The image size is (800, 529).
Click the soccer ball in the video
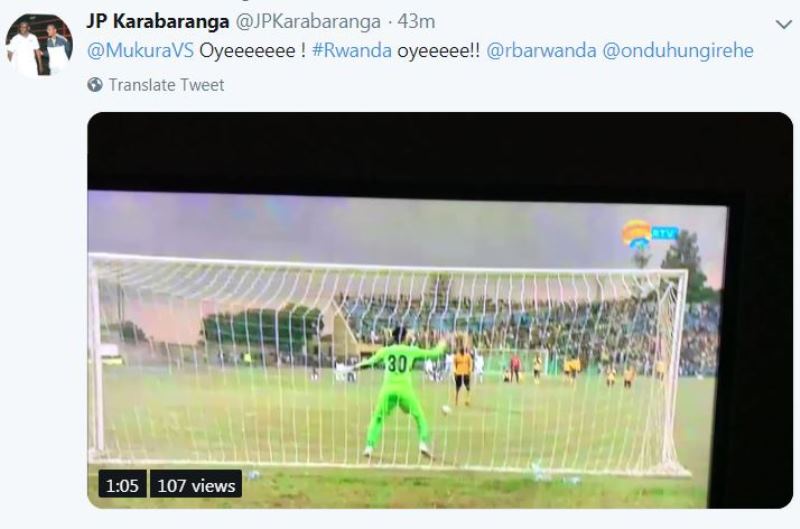click(446, 409)
